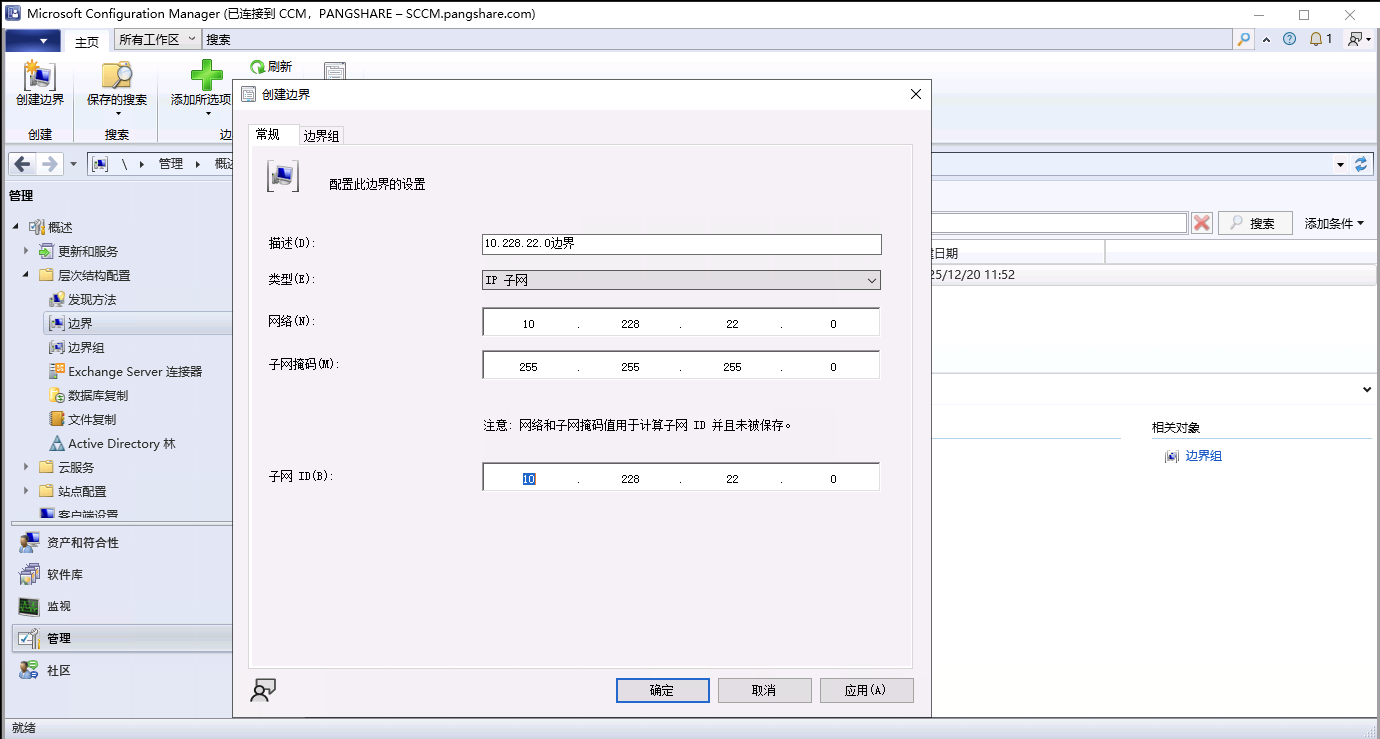The height and width of the screenshot is (739, 1380).
Task: Click the Create Boundary (创建边界) ribbon icon
Action: 39,76
